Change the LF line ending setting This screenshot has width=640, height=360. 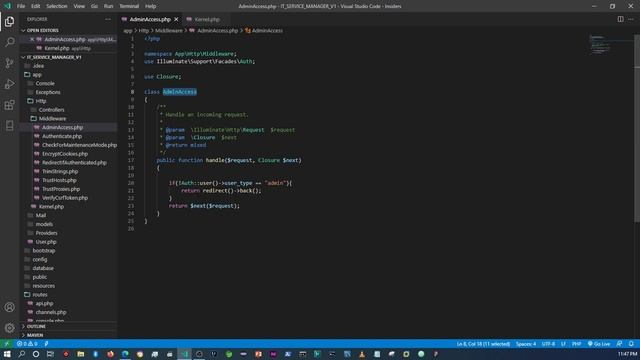(x=563, y=344)
